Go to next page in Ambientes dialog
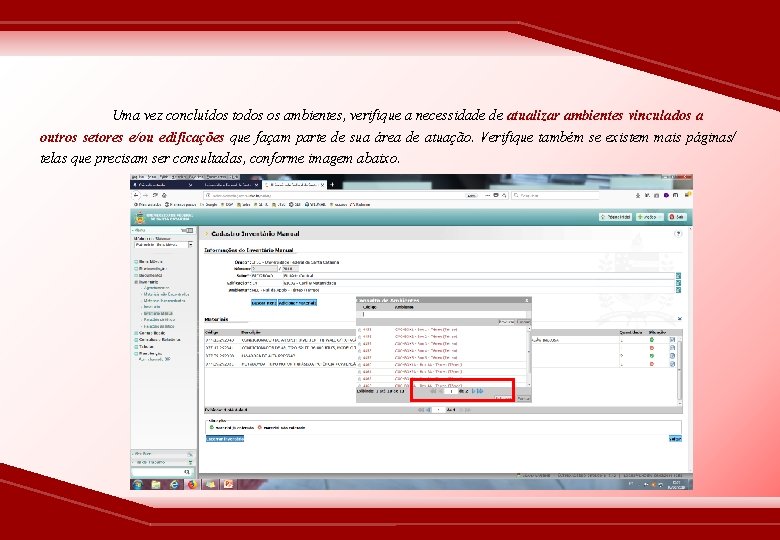780x540 pixels. pyautogui.click(x=474, y=391)
